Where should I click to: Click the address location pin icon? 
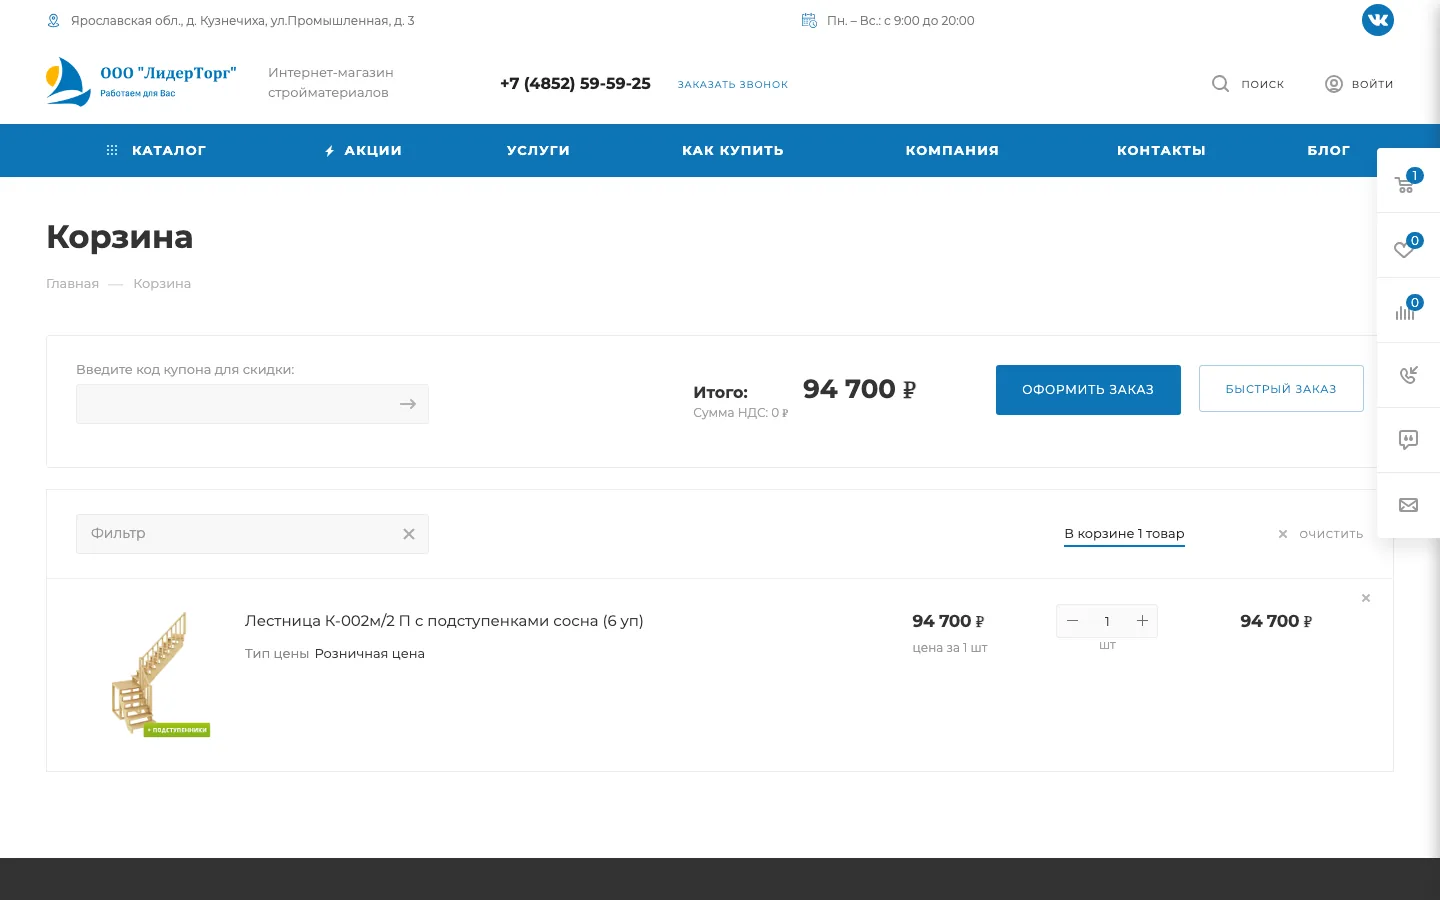tap(54, 20)
